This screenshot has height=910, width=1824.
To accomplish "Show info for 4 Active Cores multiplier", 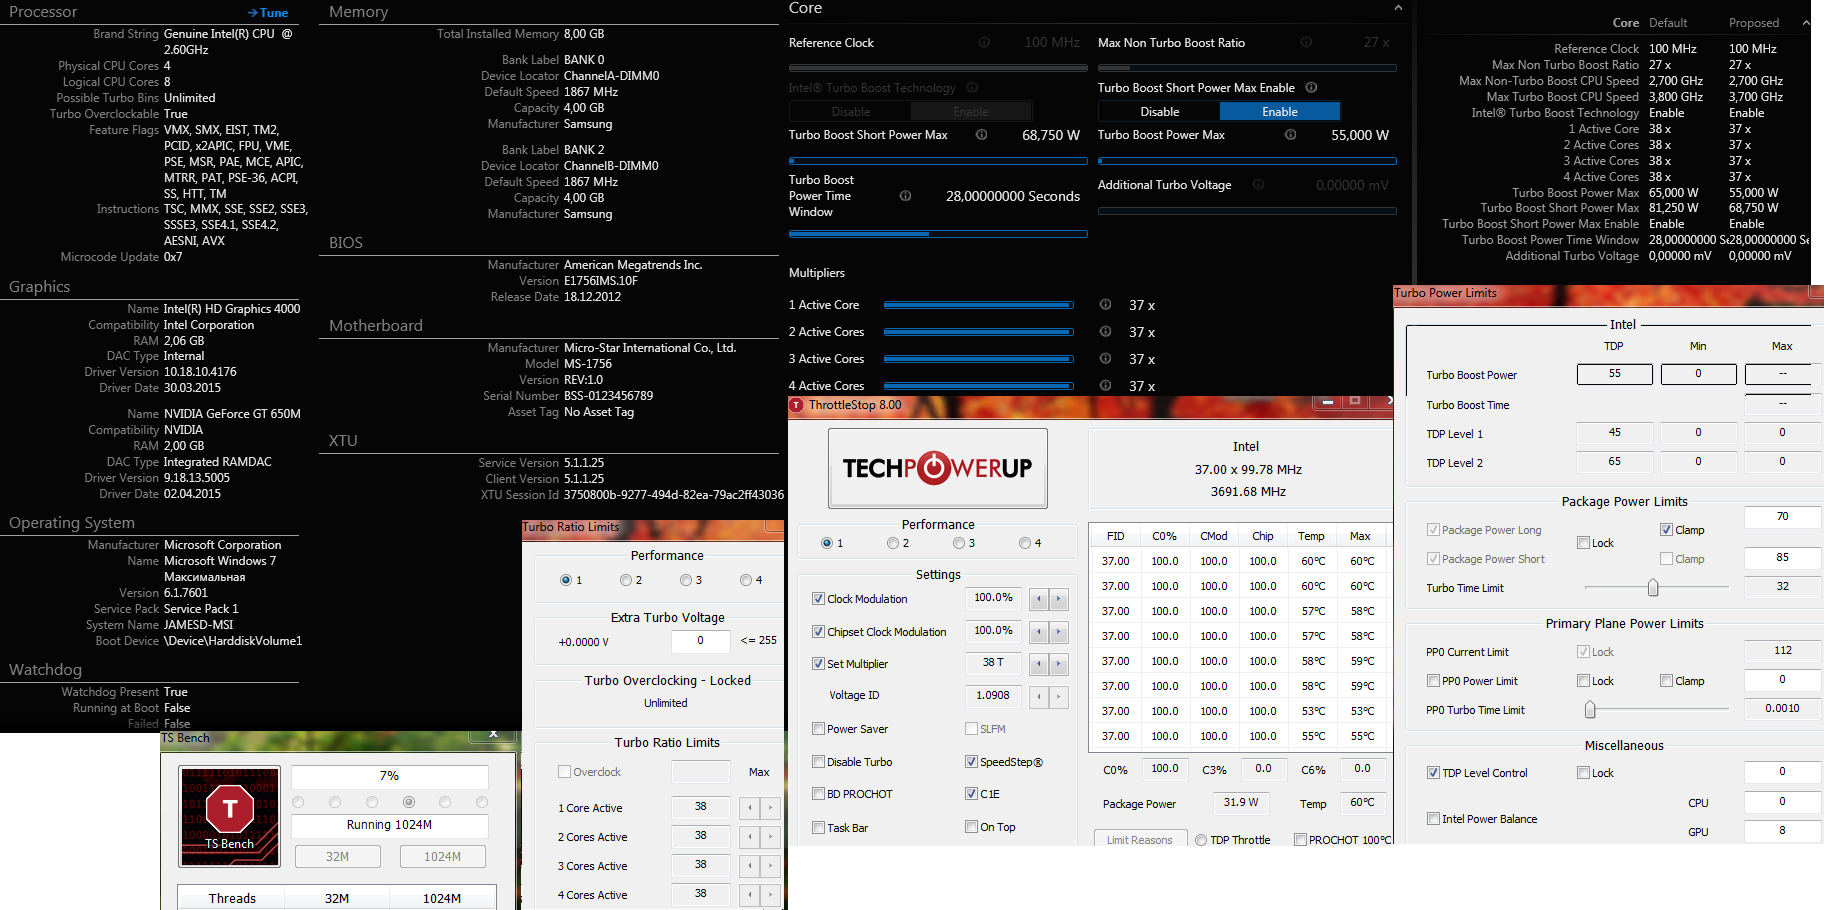I will [x=1105, y=385].
